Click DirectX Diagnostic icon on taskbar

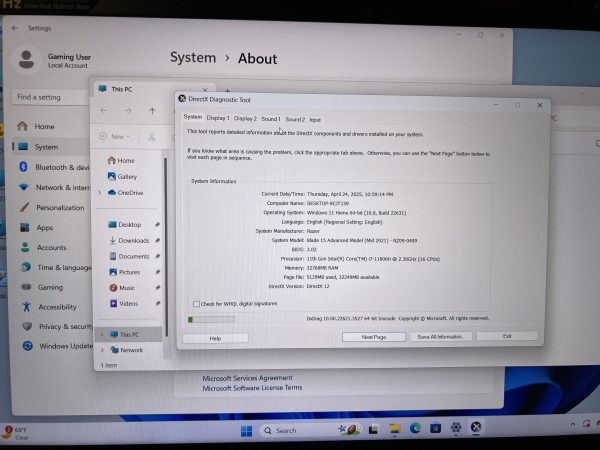click(476, 427)
